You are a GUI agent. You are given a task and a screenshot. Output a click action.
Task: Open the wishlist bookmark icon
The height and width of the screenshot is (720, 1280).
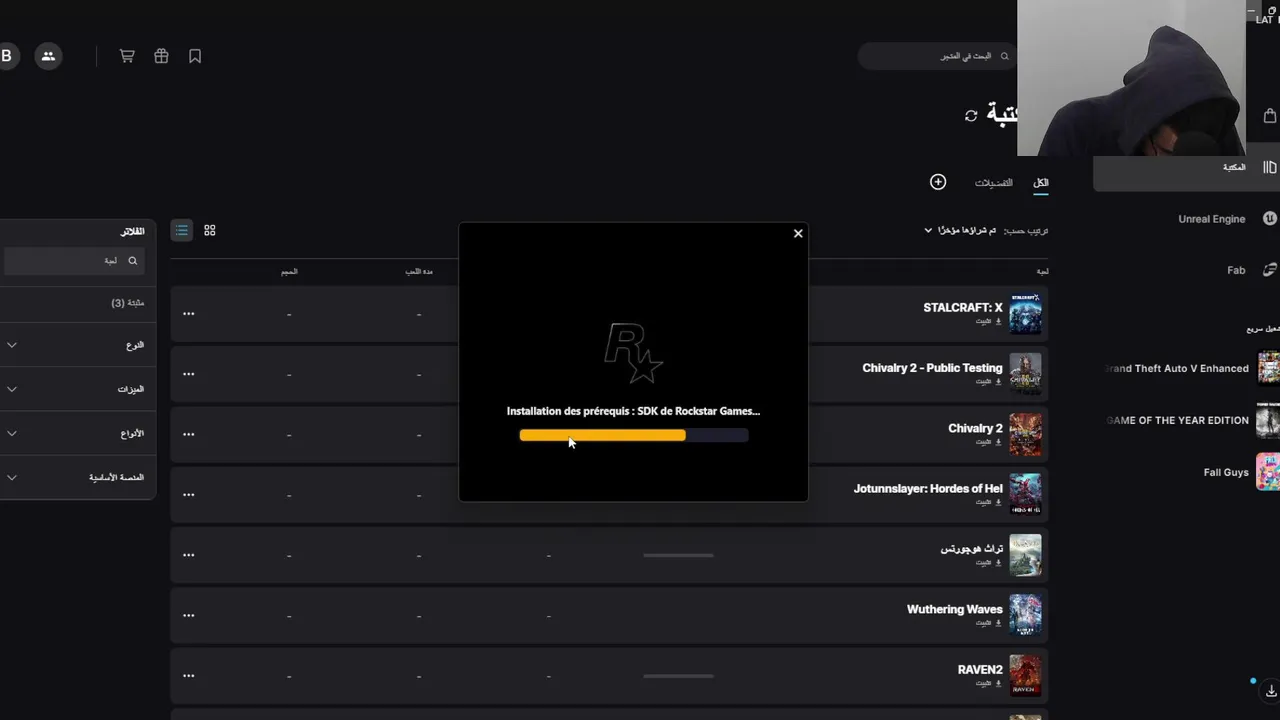pyautogui.click(x=195, y=56)
